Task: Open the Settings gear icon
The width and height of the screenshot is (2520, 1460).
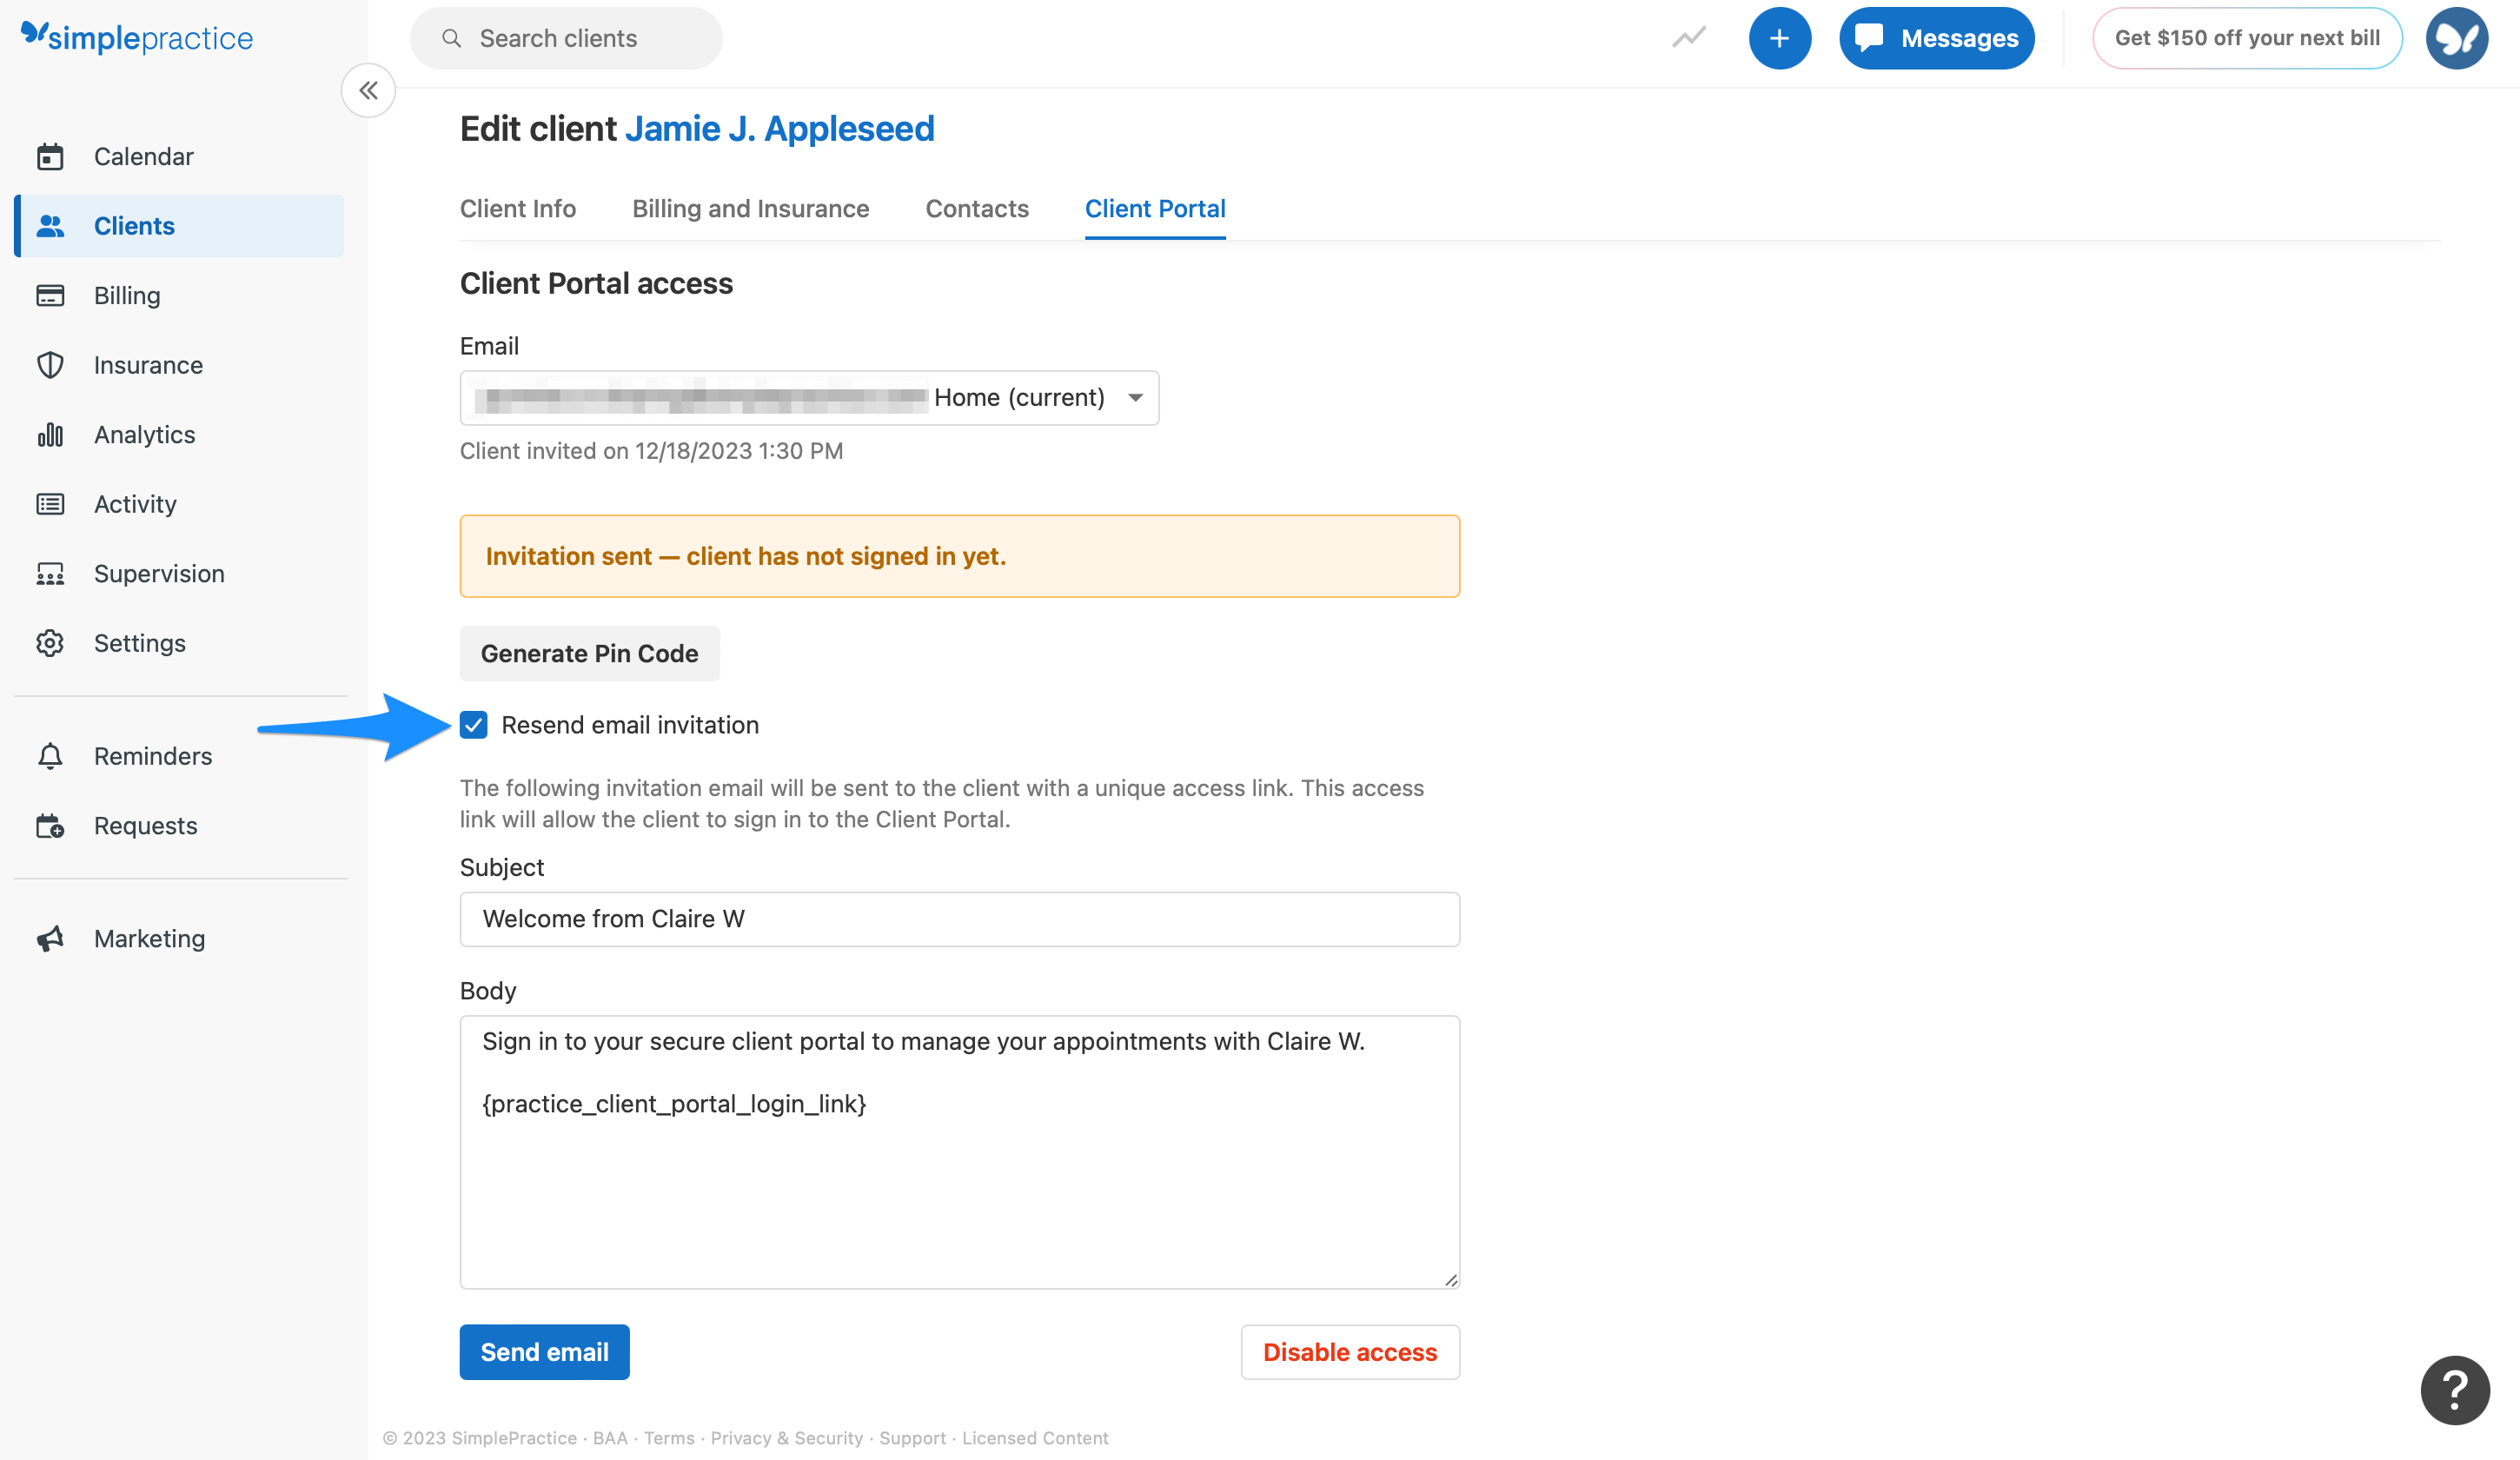Action: [x=50, y=643]
